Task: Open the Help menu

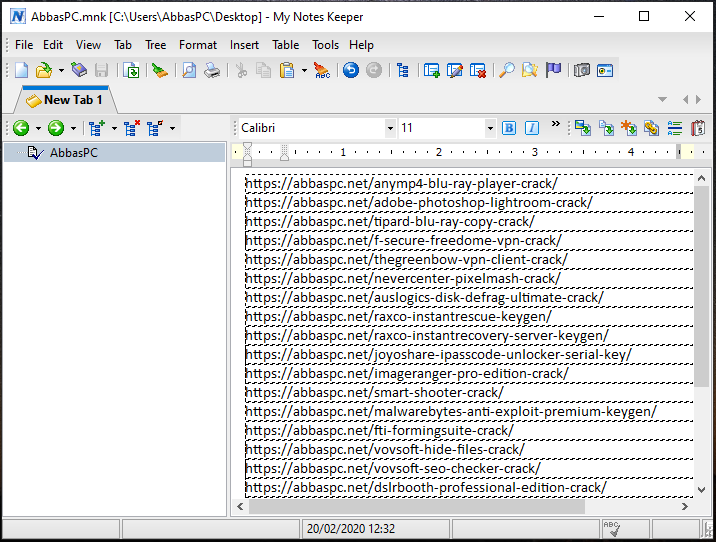Action: click(361, 45)
